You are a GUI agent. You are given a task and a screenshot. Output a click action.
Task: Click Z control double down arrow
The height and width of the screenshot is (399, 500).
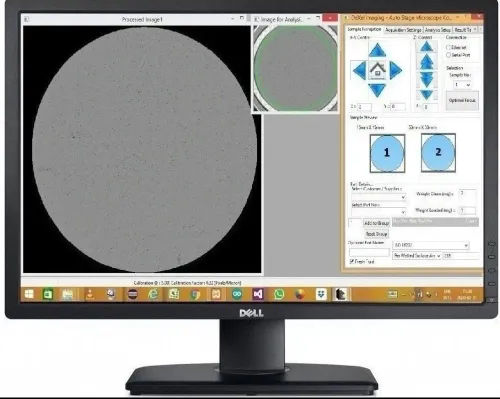click(x=427, y=80)
